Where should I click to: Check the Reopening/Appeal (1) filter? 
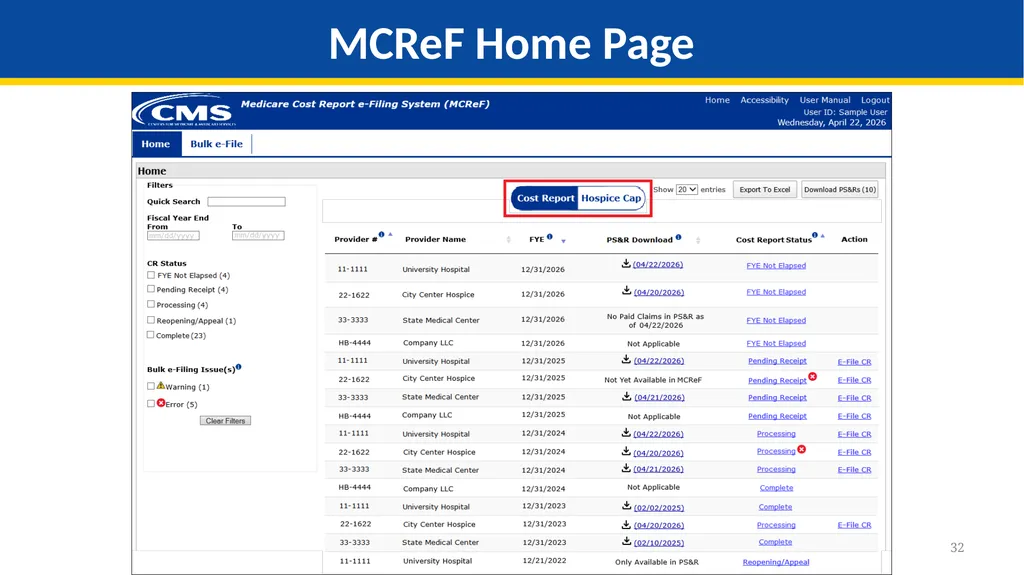pyautogui.click(x=151, y=320)
